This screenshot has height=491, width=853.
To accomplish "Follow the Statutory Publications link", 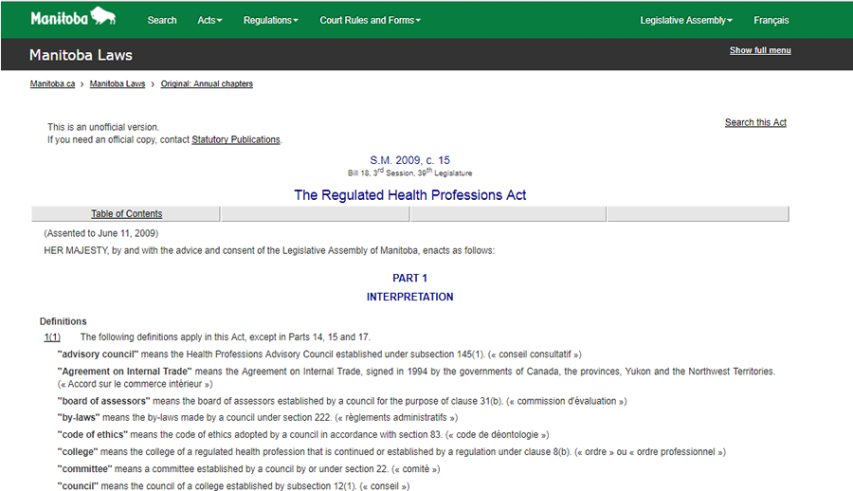I will pos(236,140).
